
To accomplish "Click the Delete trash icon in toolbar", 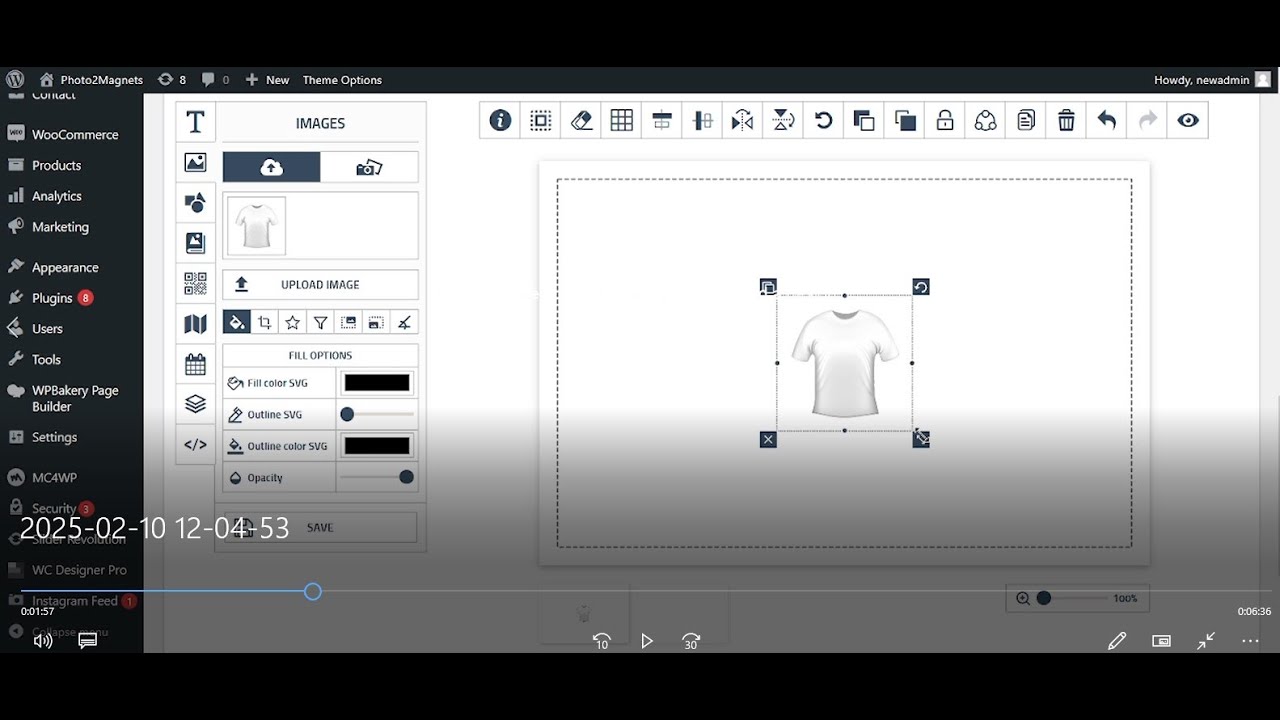I will 1067,120.
